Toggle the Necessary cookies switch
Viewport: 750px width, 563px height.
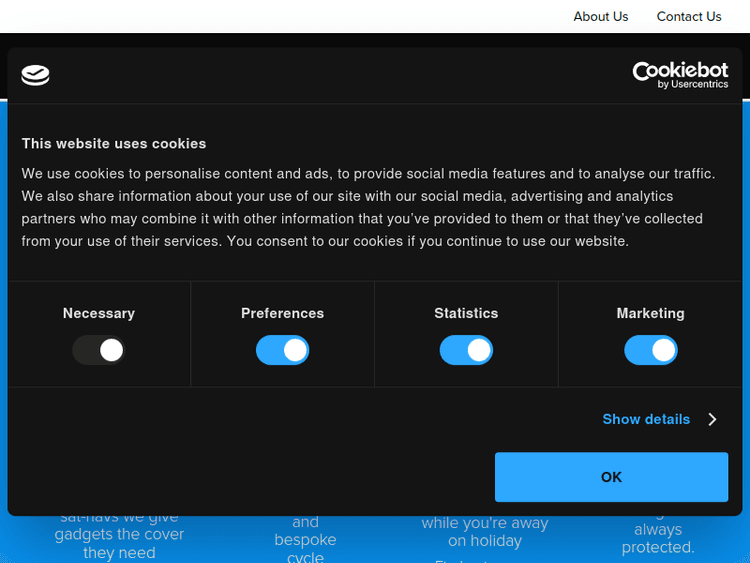[98, 350]
